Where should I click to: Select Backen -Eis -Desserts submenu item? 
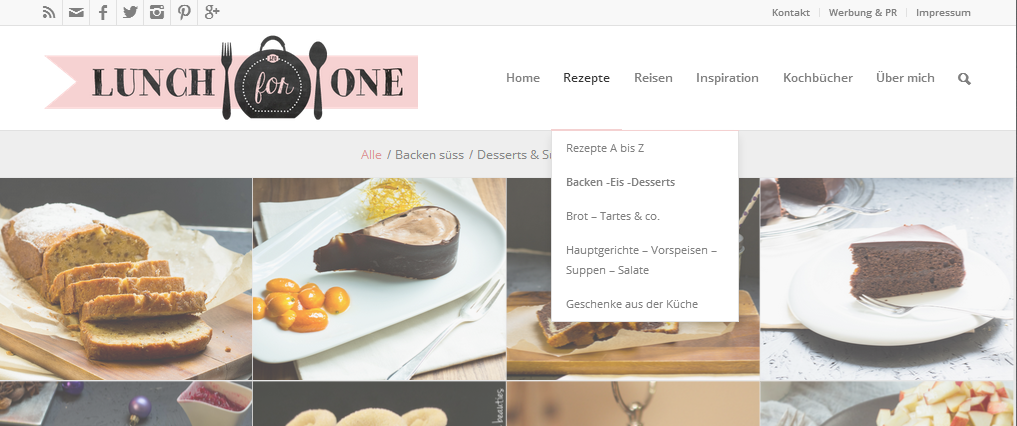[621, 182]
